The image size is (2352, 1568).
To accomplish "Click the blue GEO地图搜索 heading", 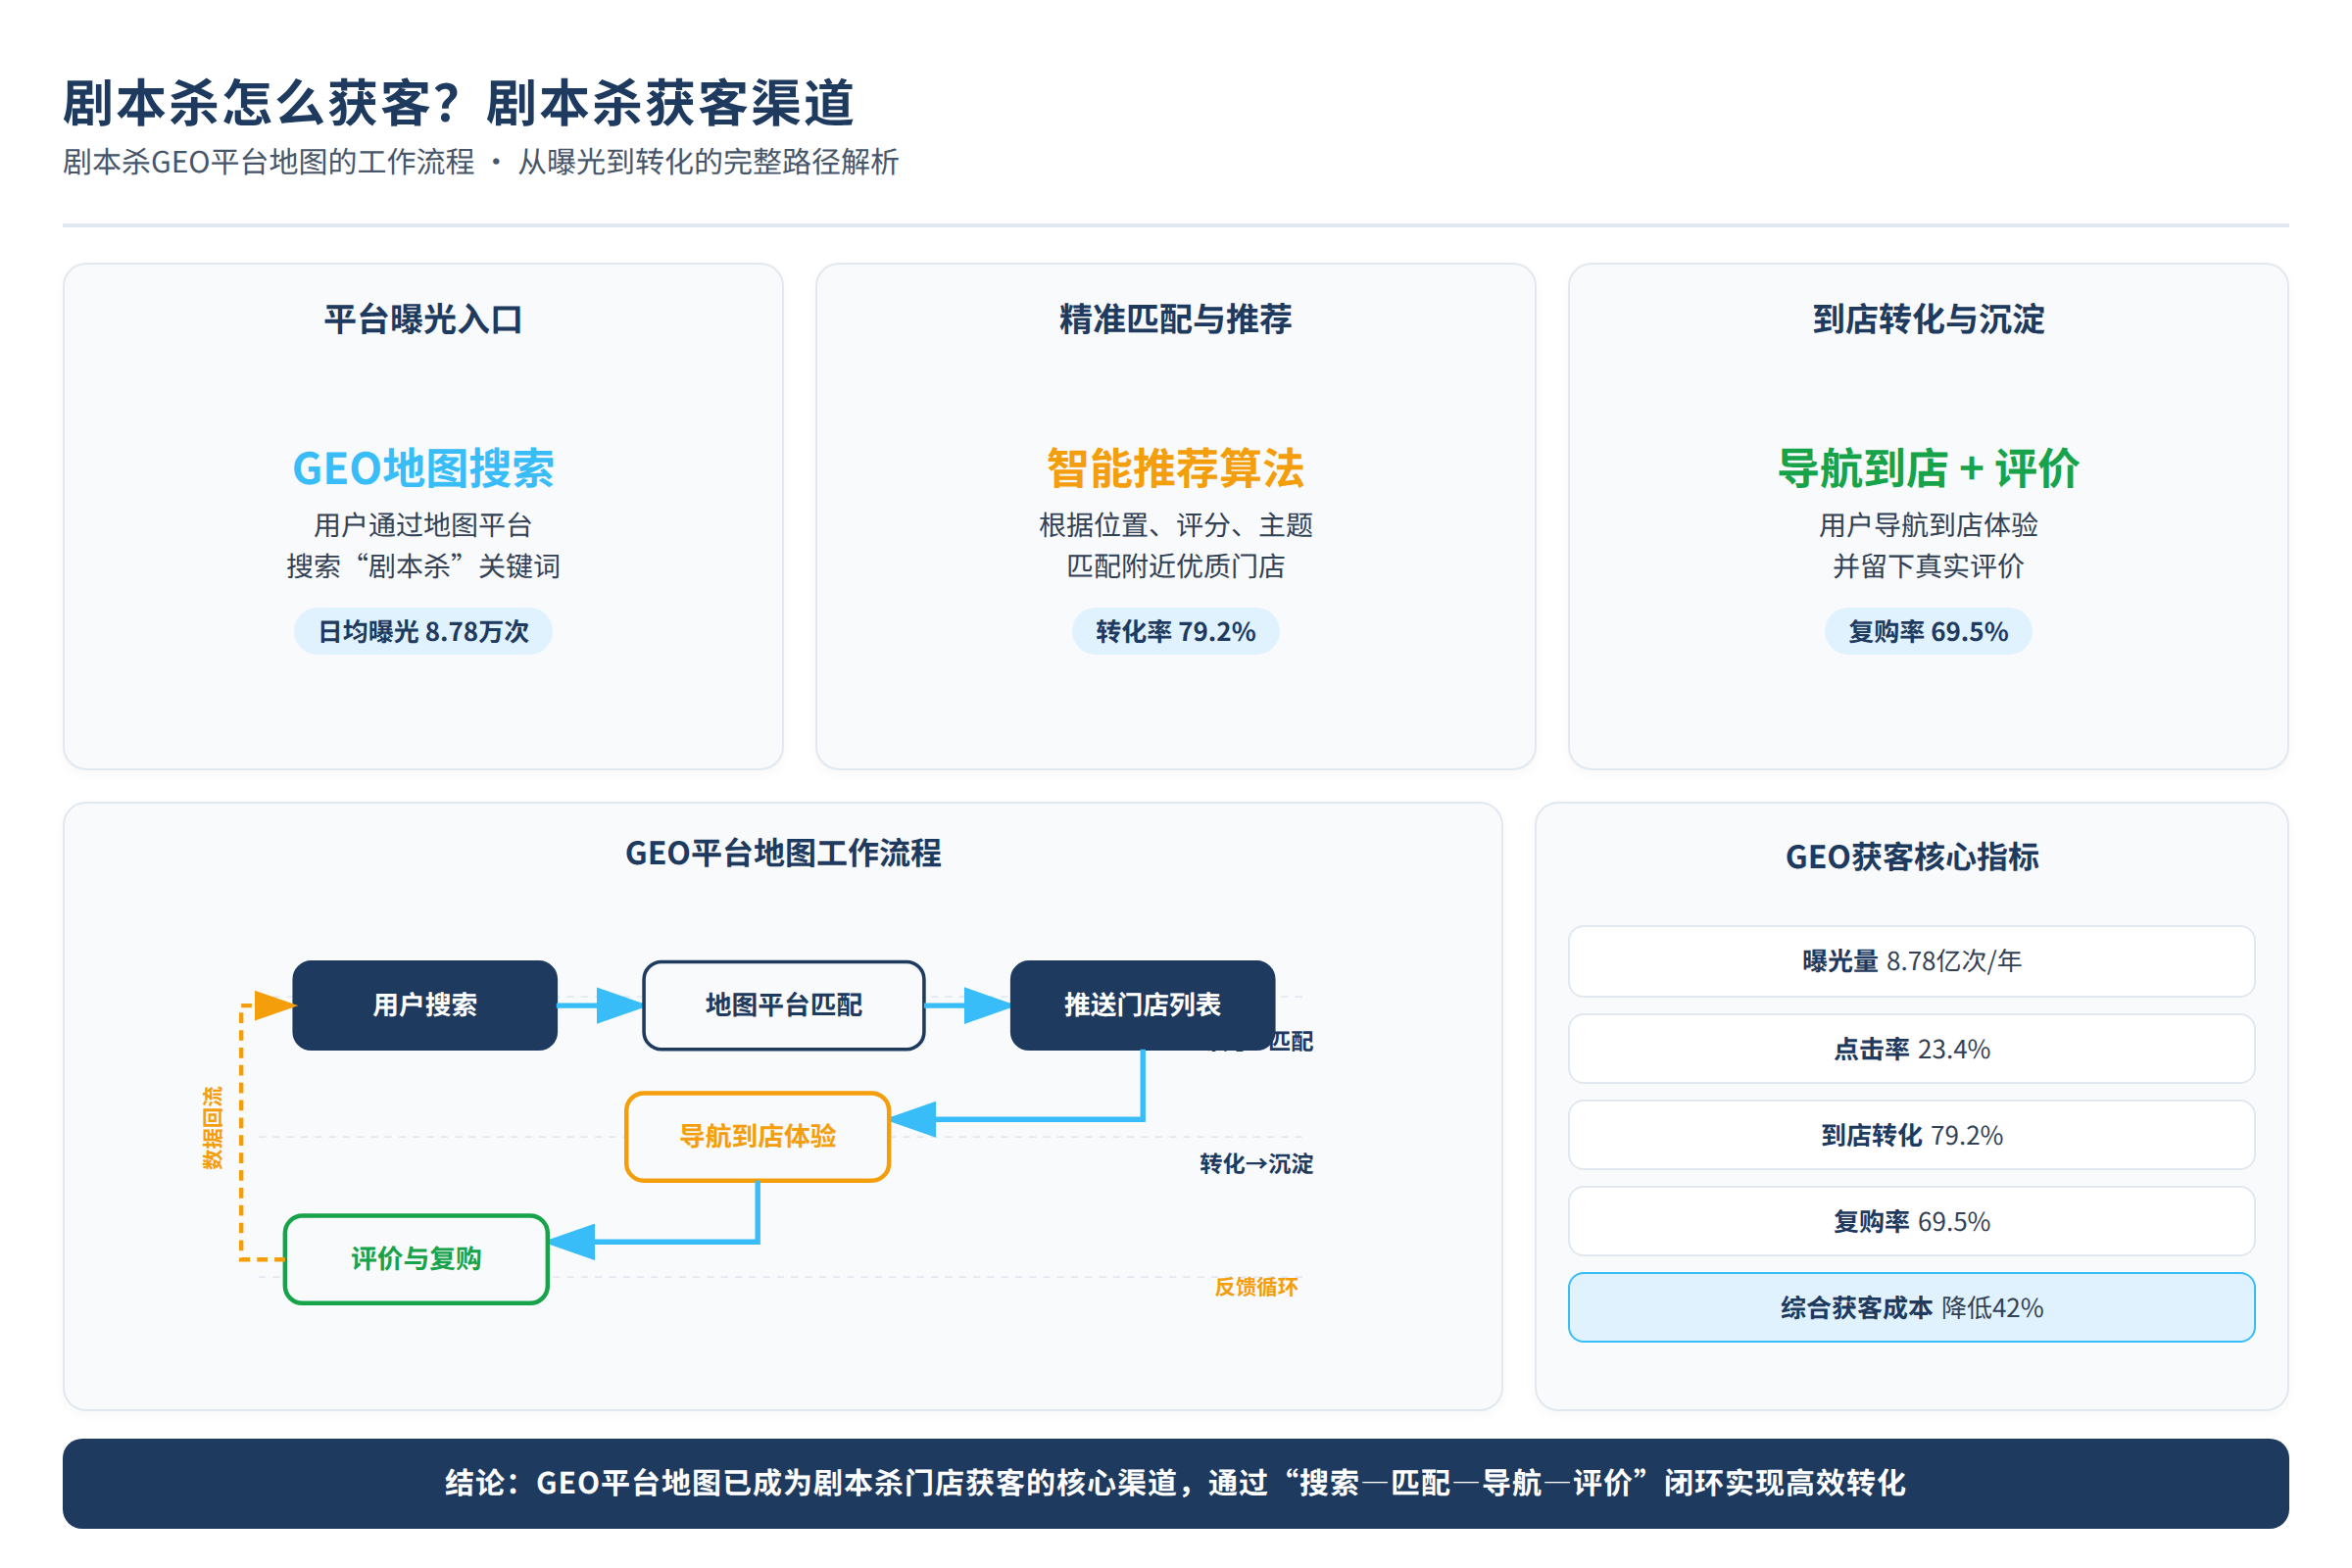I will [x=423, y=468].
